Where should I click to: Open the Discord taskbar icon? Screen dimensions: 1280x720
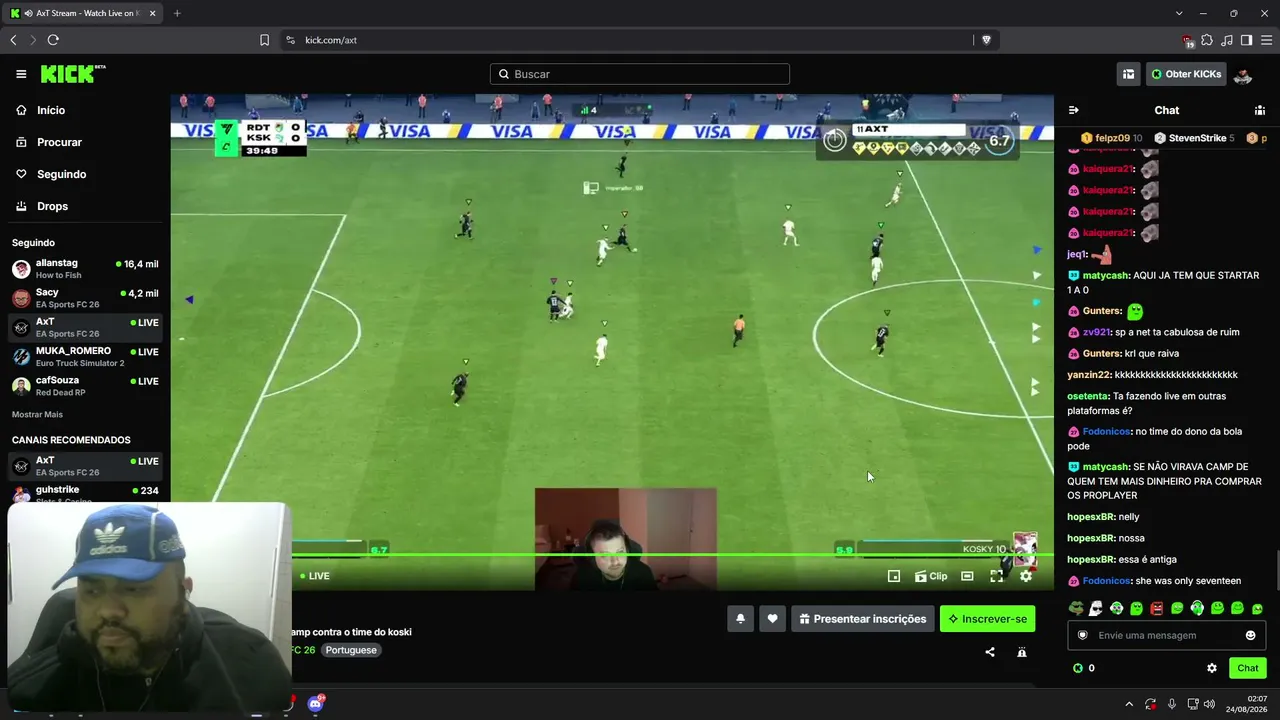pos(316,703)
